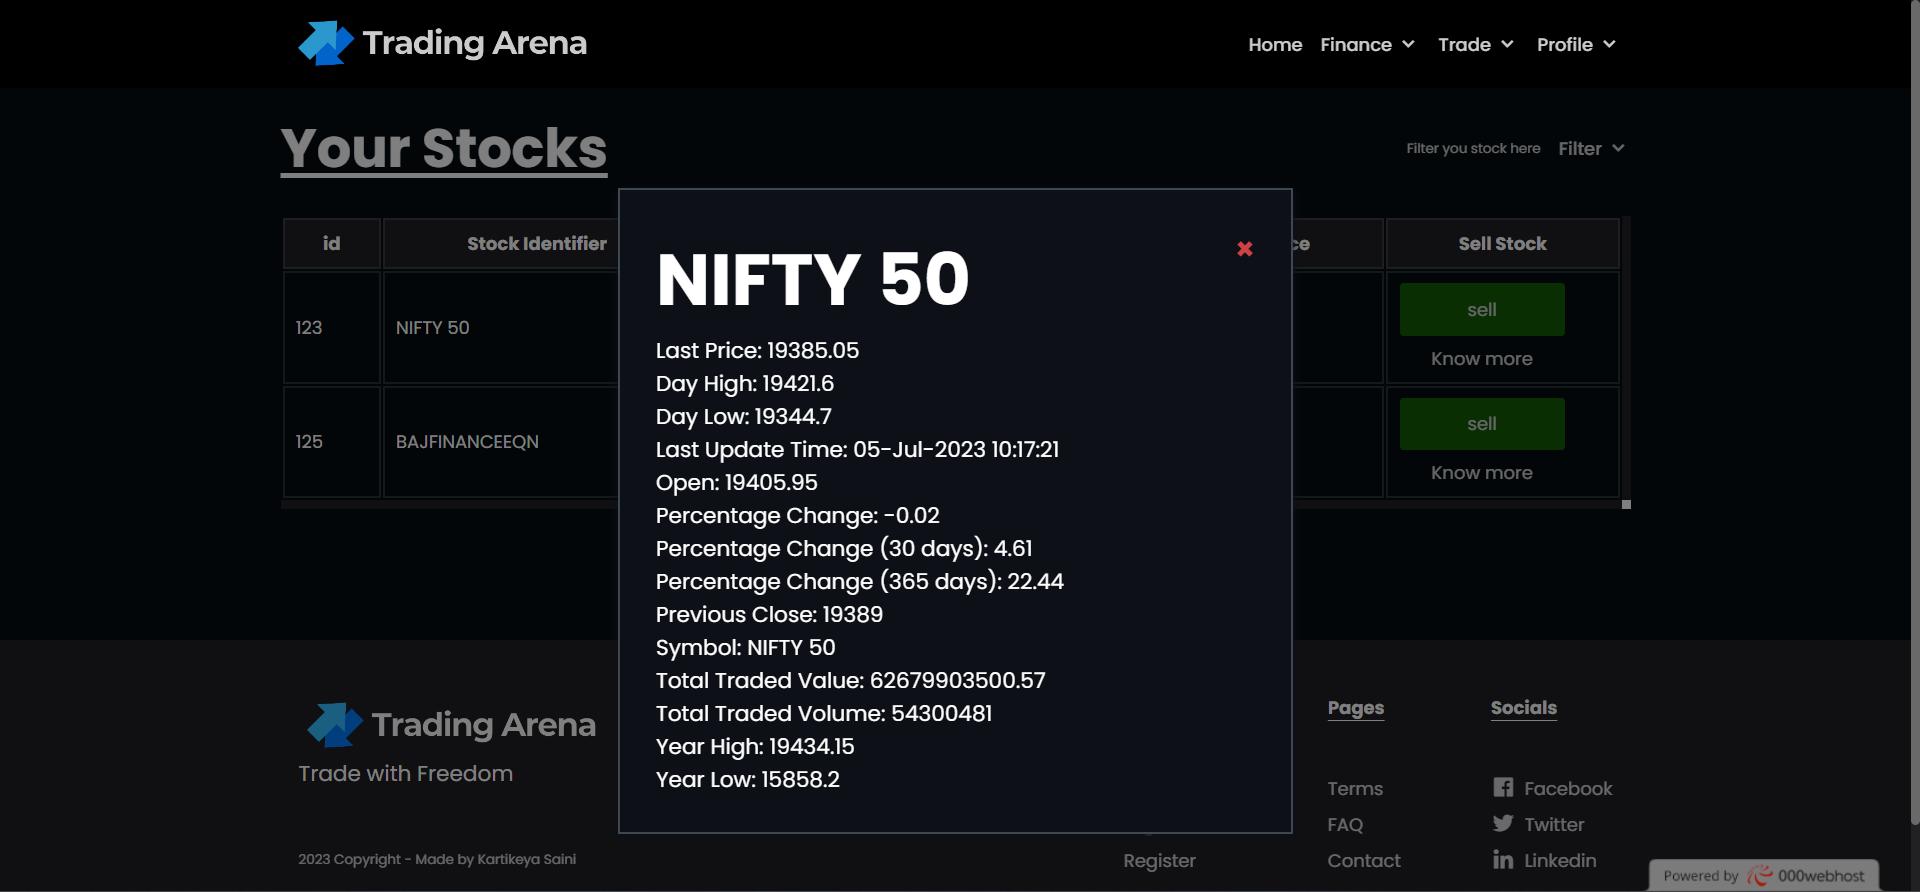
Task: Select the id cell 125
Action: point(332,441)
